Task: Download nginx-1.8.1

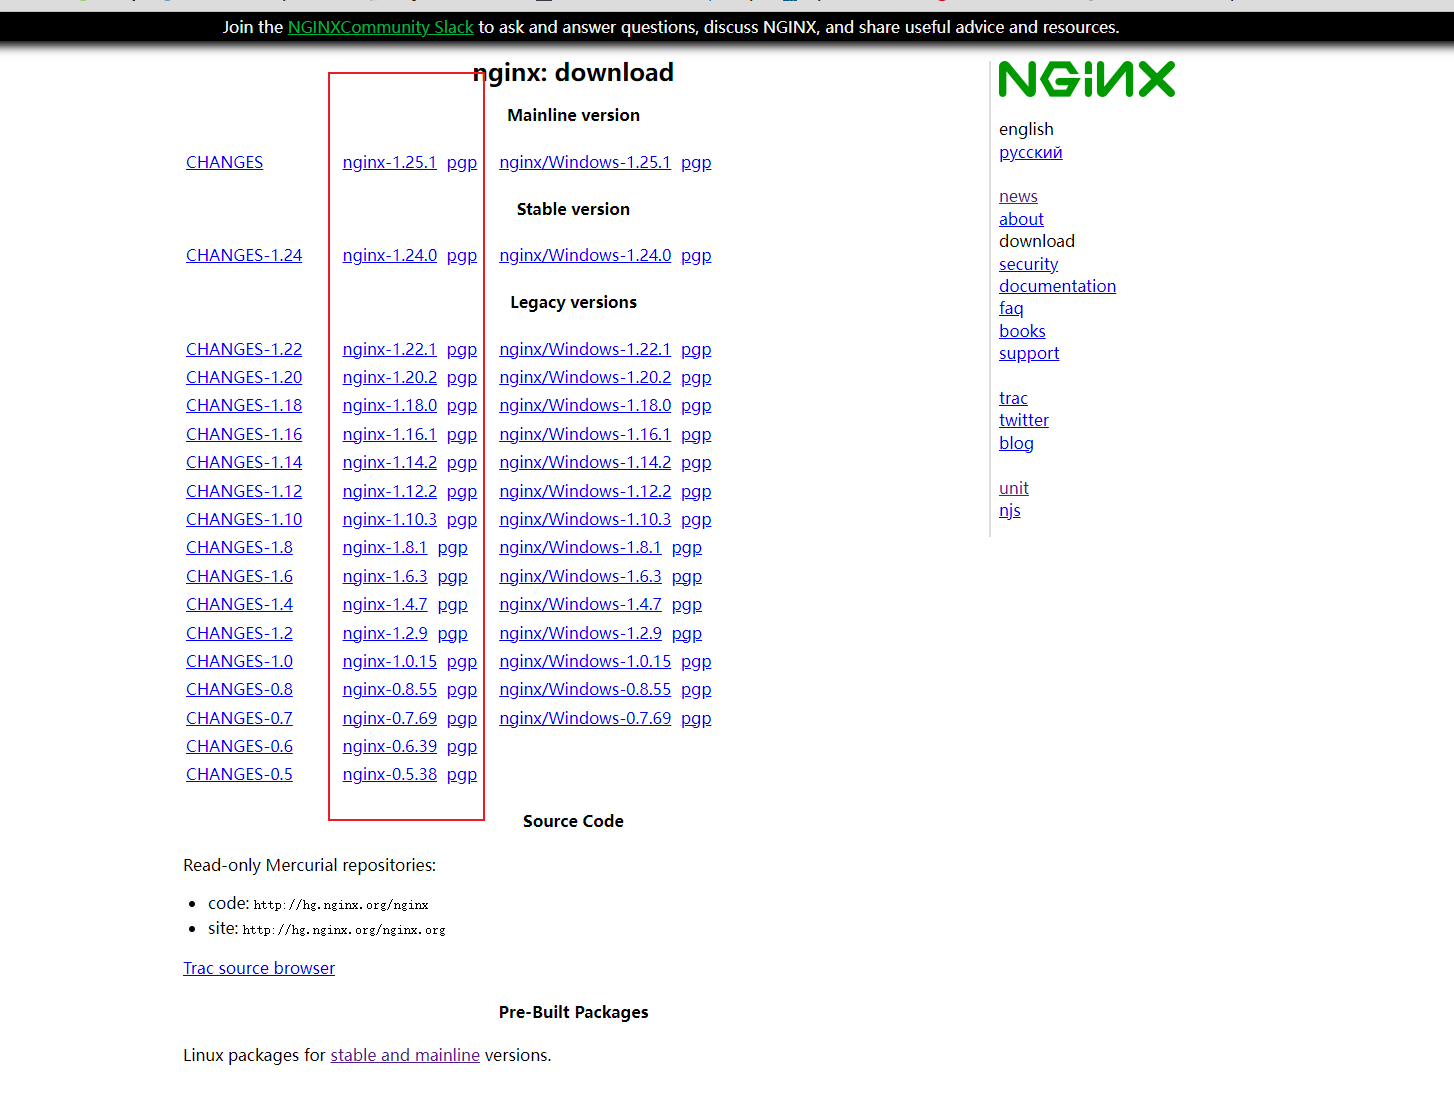Action: (x=384, y=547)
